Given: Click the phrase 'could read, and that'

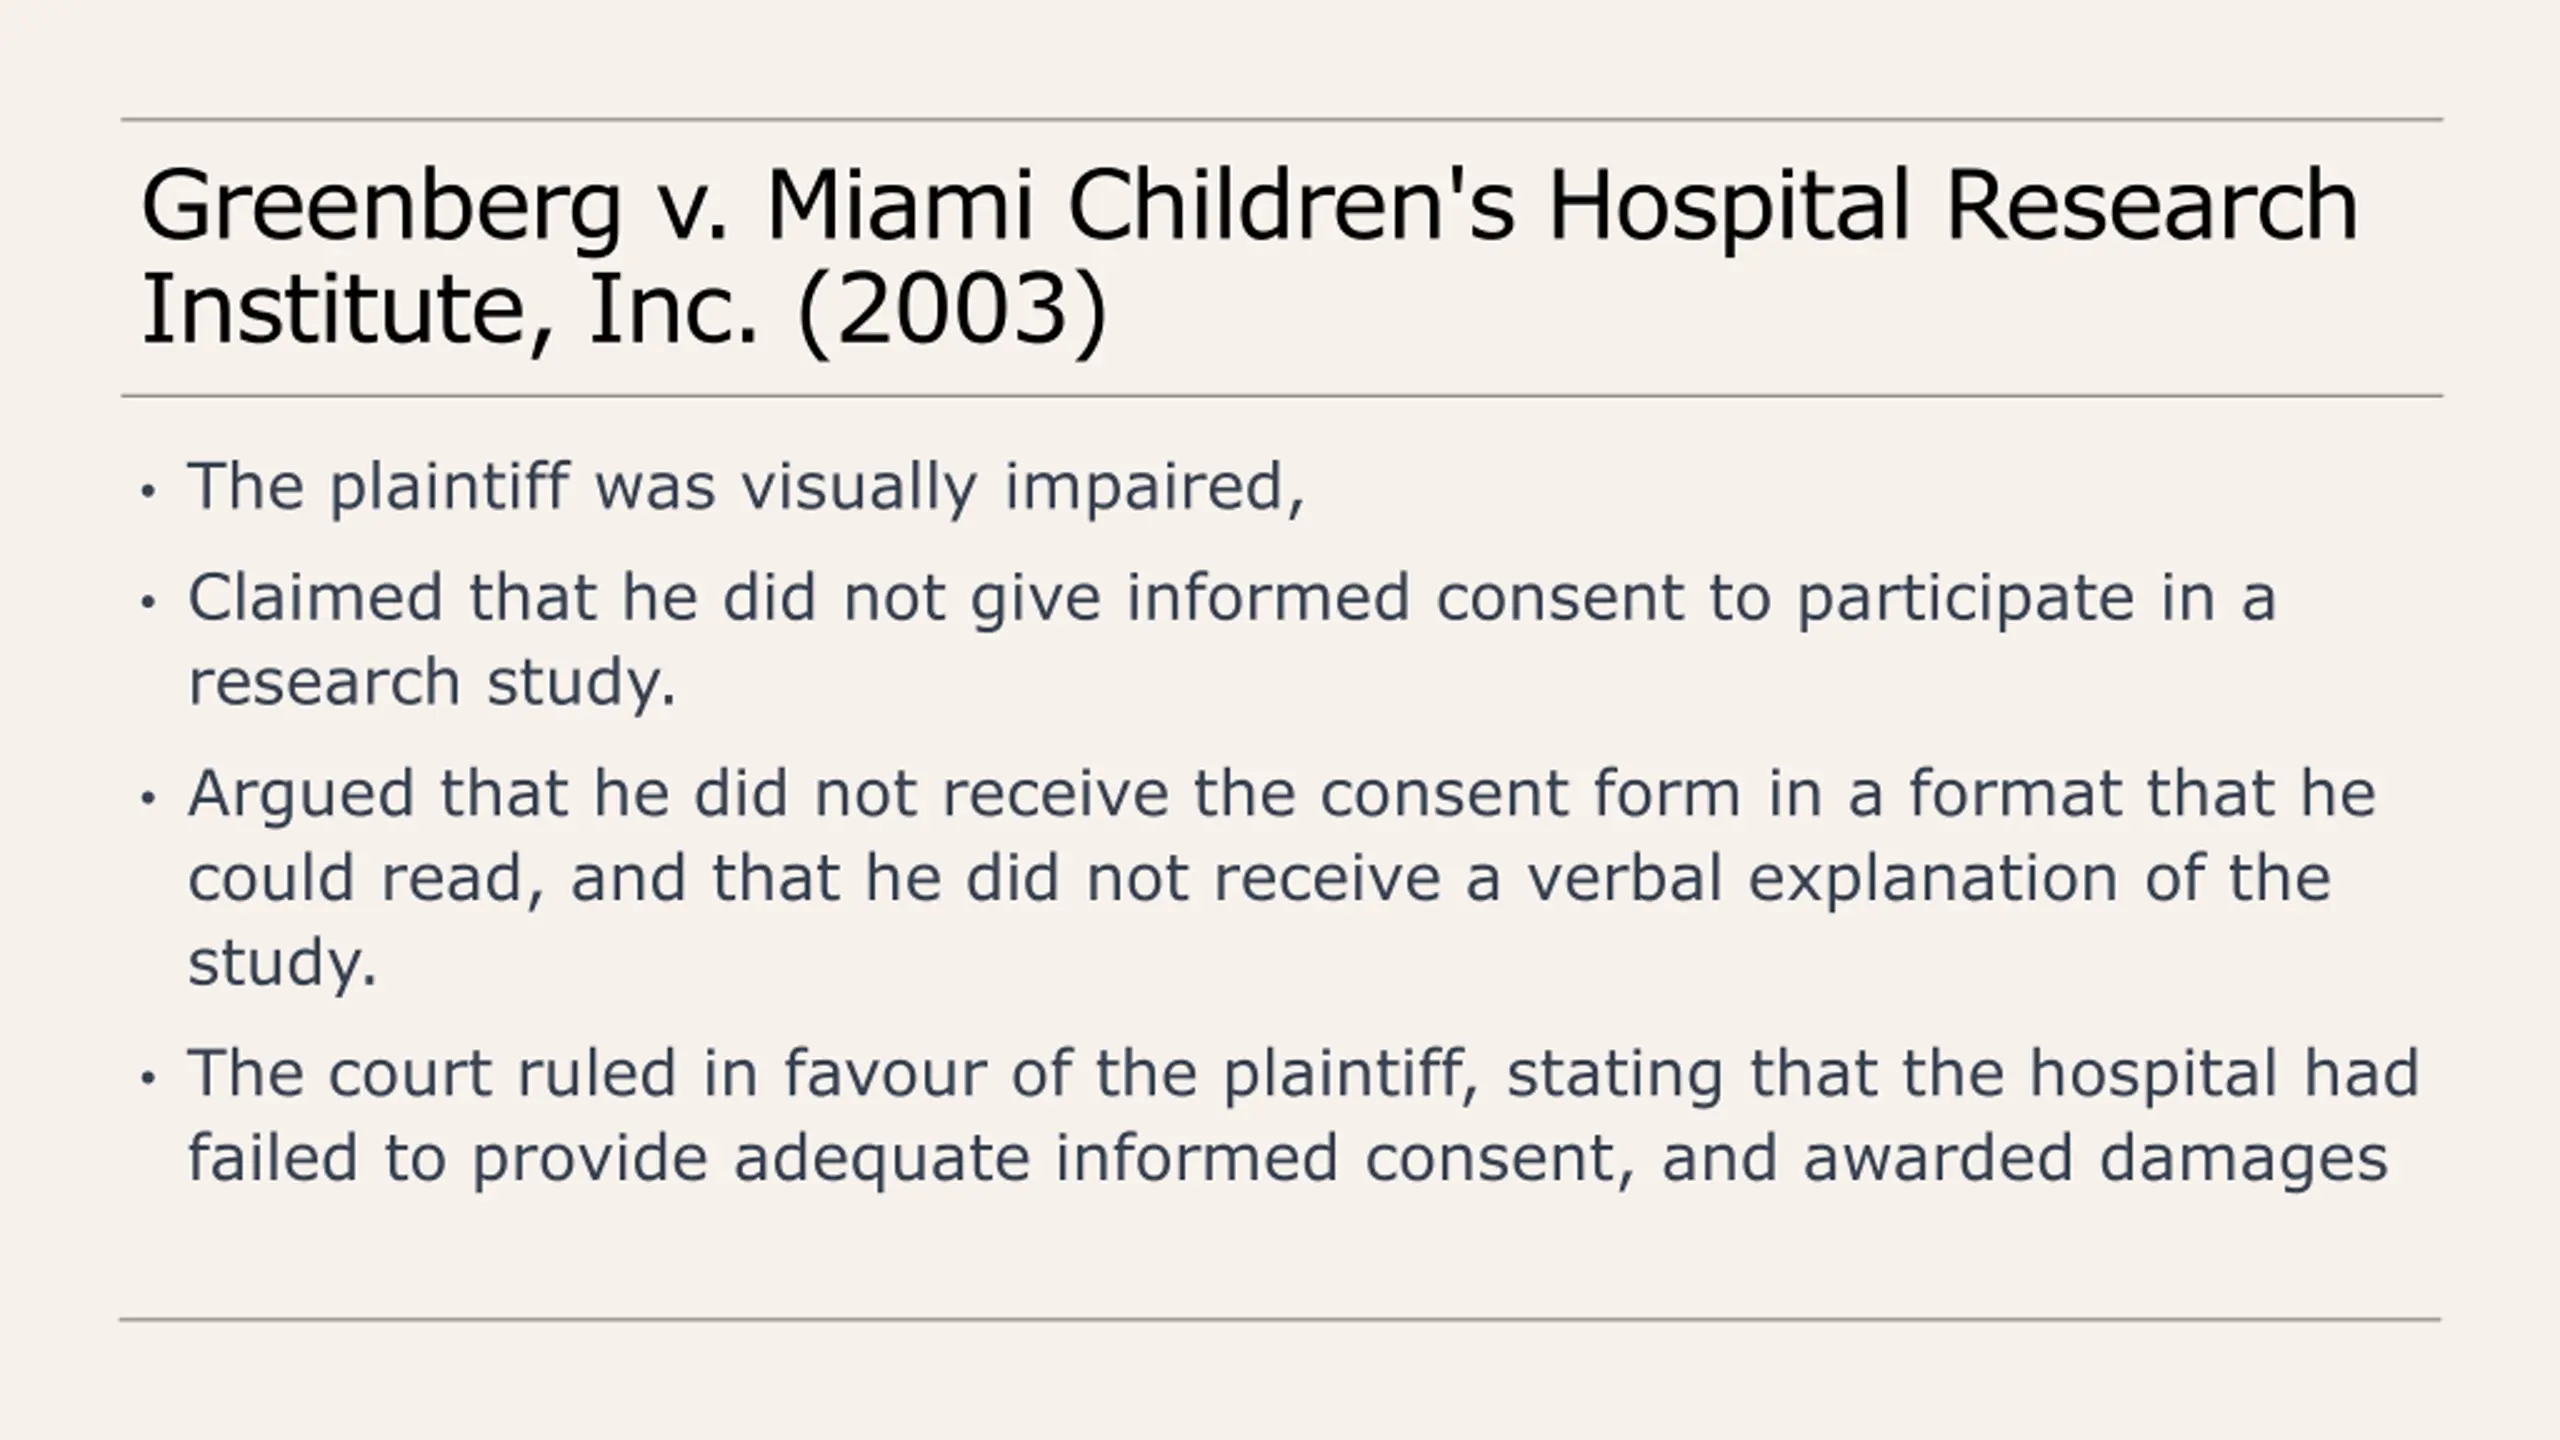Looking at the screenshot, I should click(x=514, y=879).
